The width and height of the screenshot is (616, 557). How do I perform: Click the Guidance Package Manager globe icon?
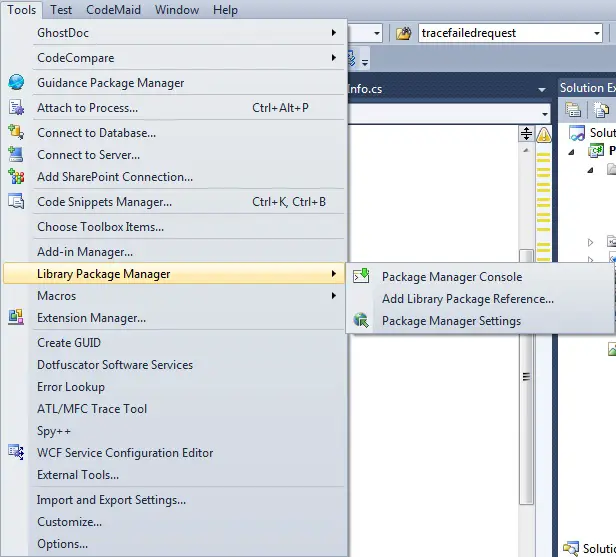[x=16, y=82]
